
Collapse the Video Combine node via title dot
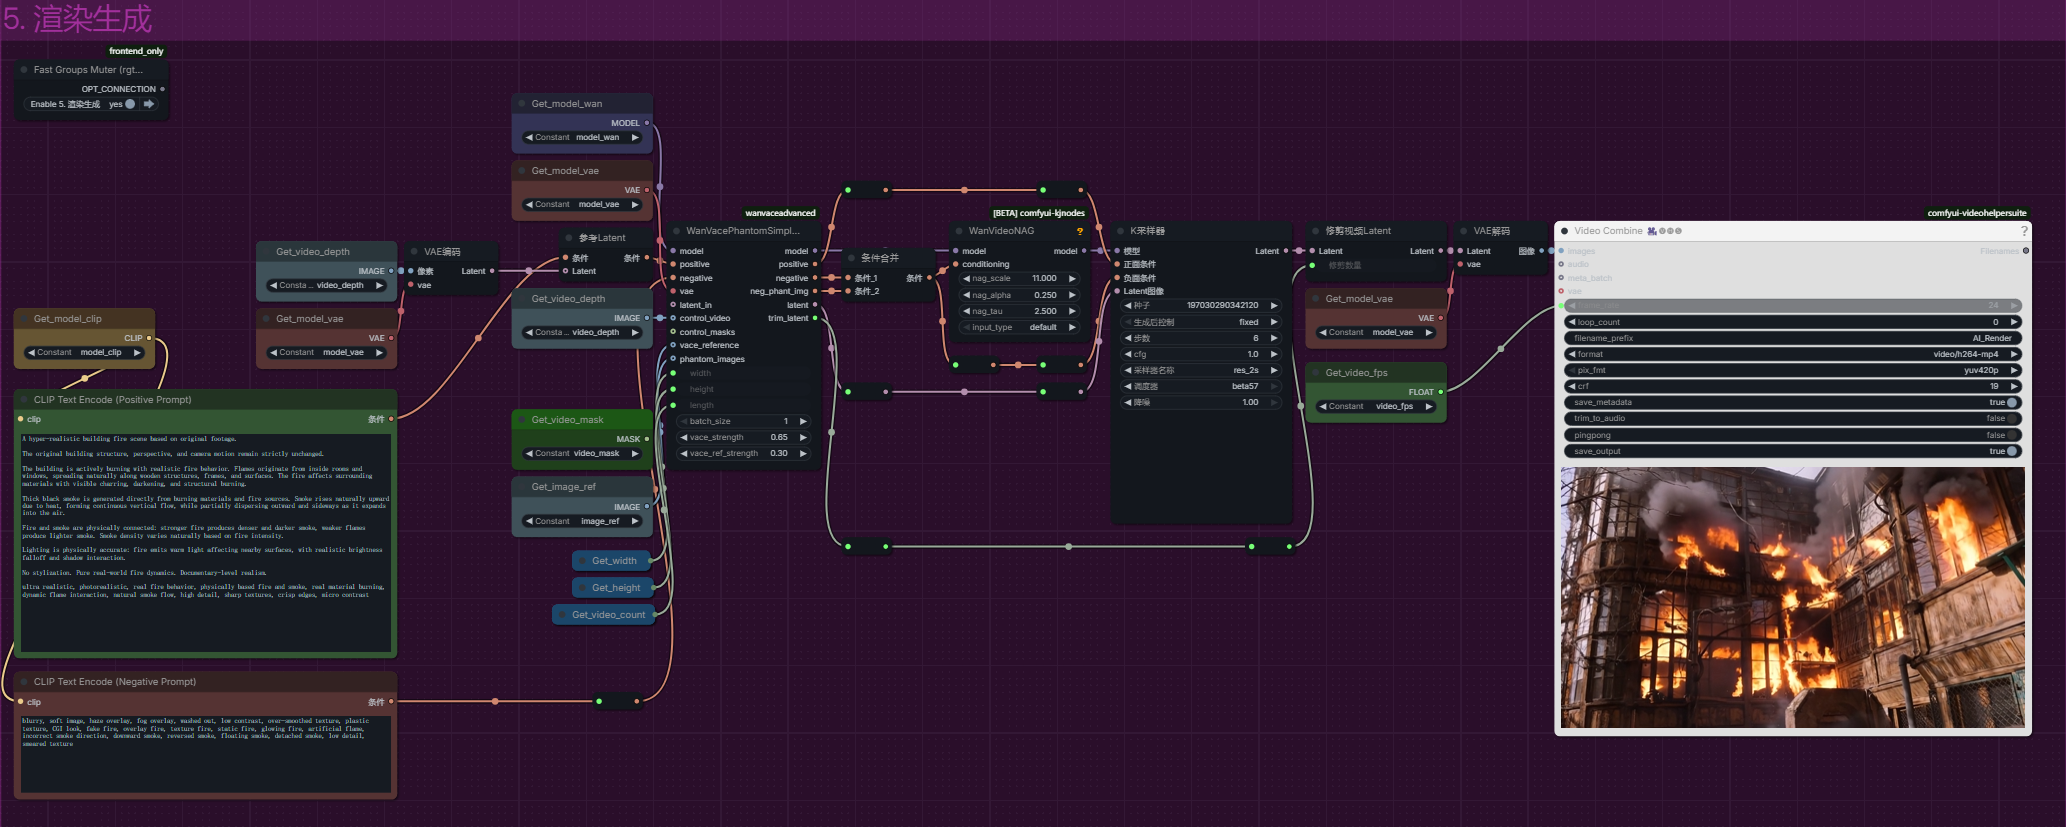pos(1564,231)
